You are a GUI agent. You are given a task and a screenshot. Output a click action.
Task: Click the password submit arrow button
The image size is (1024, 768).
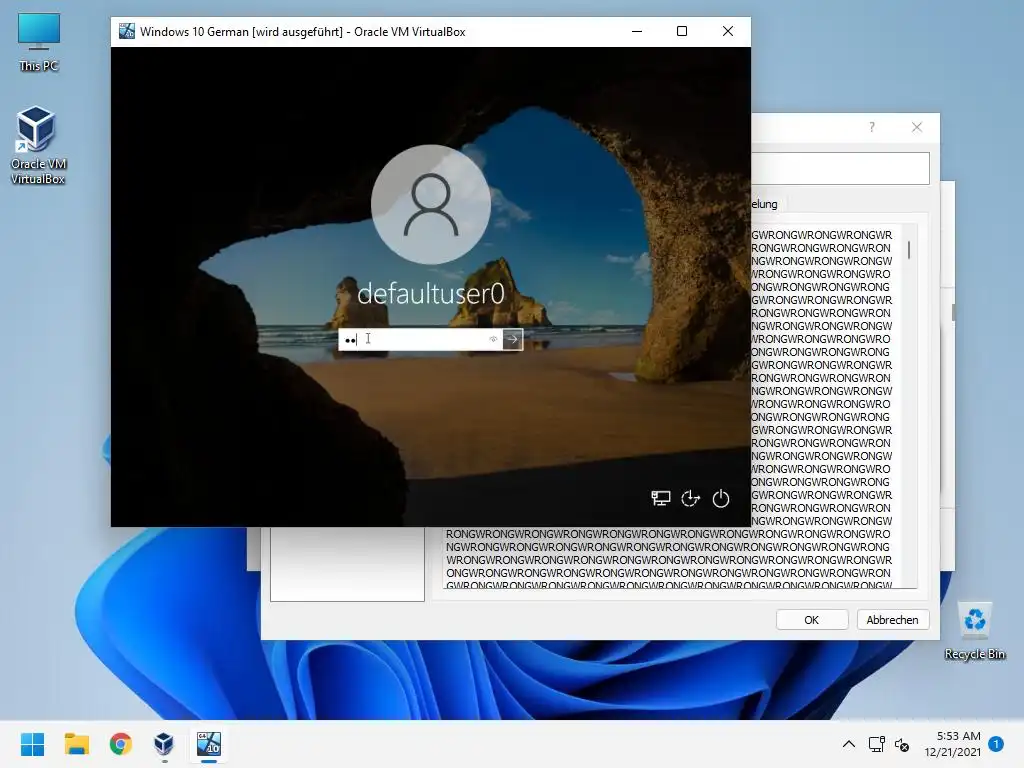[x=513, y=339]
